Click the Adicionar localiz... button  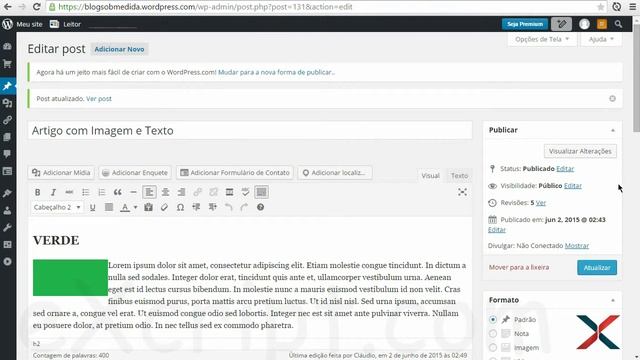click(335, 173)
